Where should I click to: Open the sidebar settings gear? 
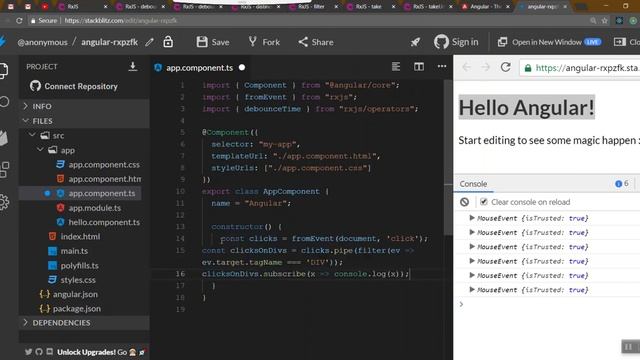[x=4, y=202]
